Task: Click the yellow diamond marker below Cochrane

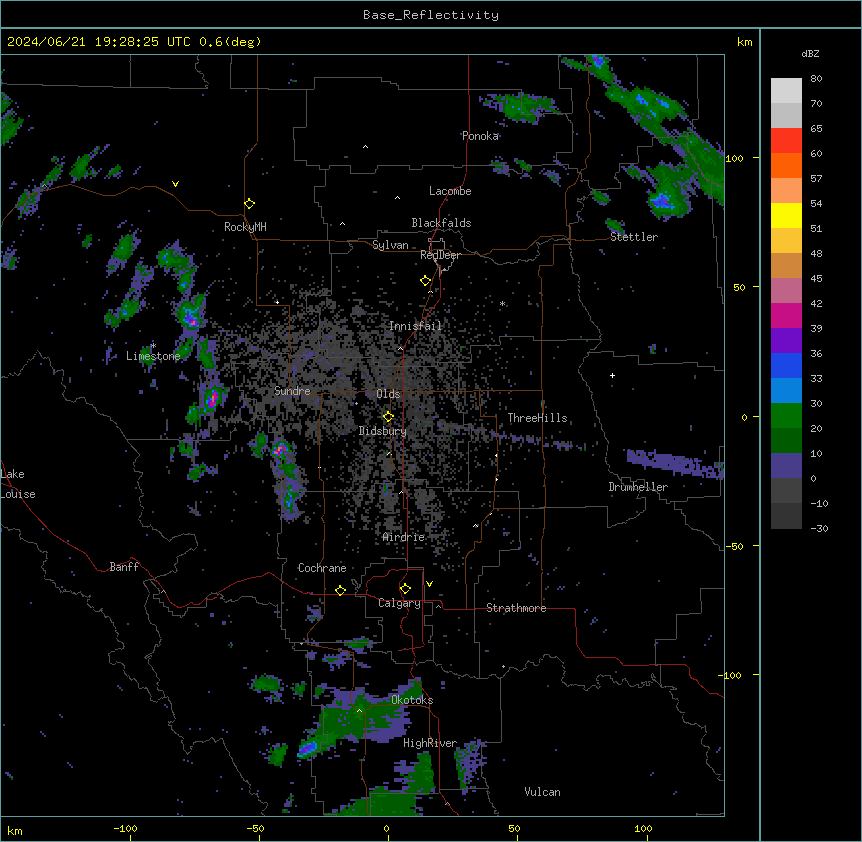Action: pyautogui.click(x=340, y=590)
